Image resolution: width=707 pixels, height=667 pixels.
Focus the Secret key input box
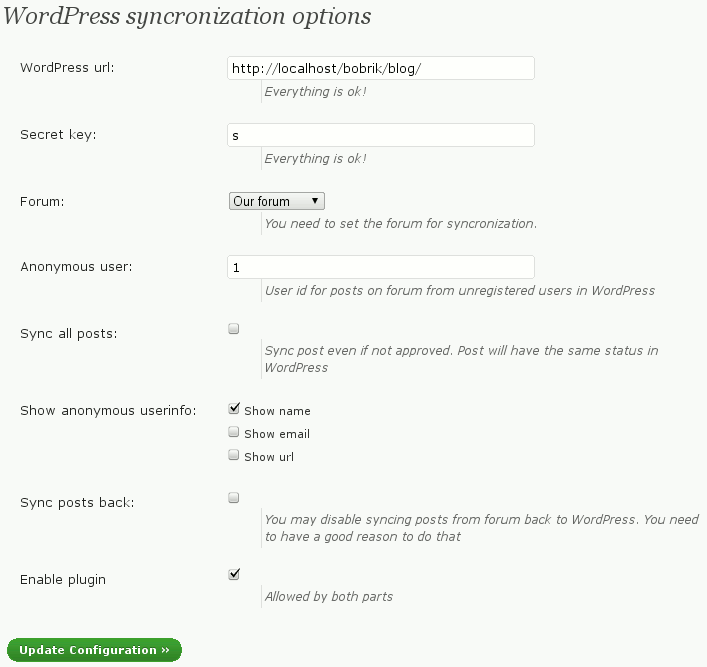(x=381, y=135)
